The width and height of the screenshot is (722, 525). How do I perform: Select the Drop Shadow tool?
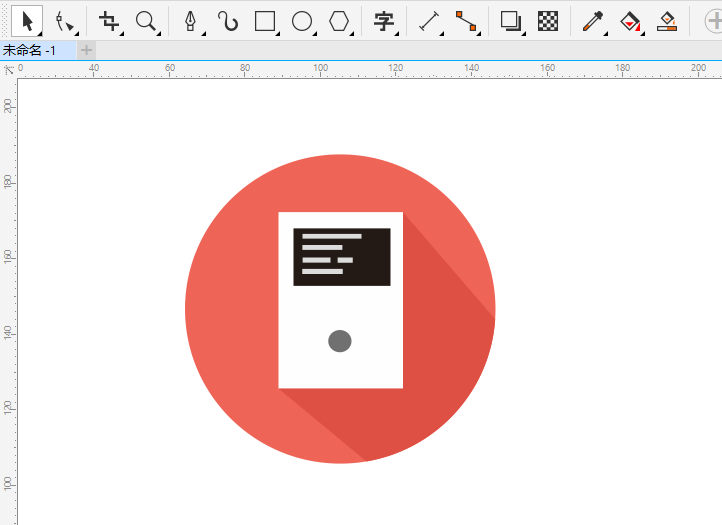pos(511,21)
